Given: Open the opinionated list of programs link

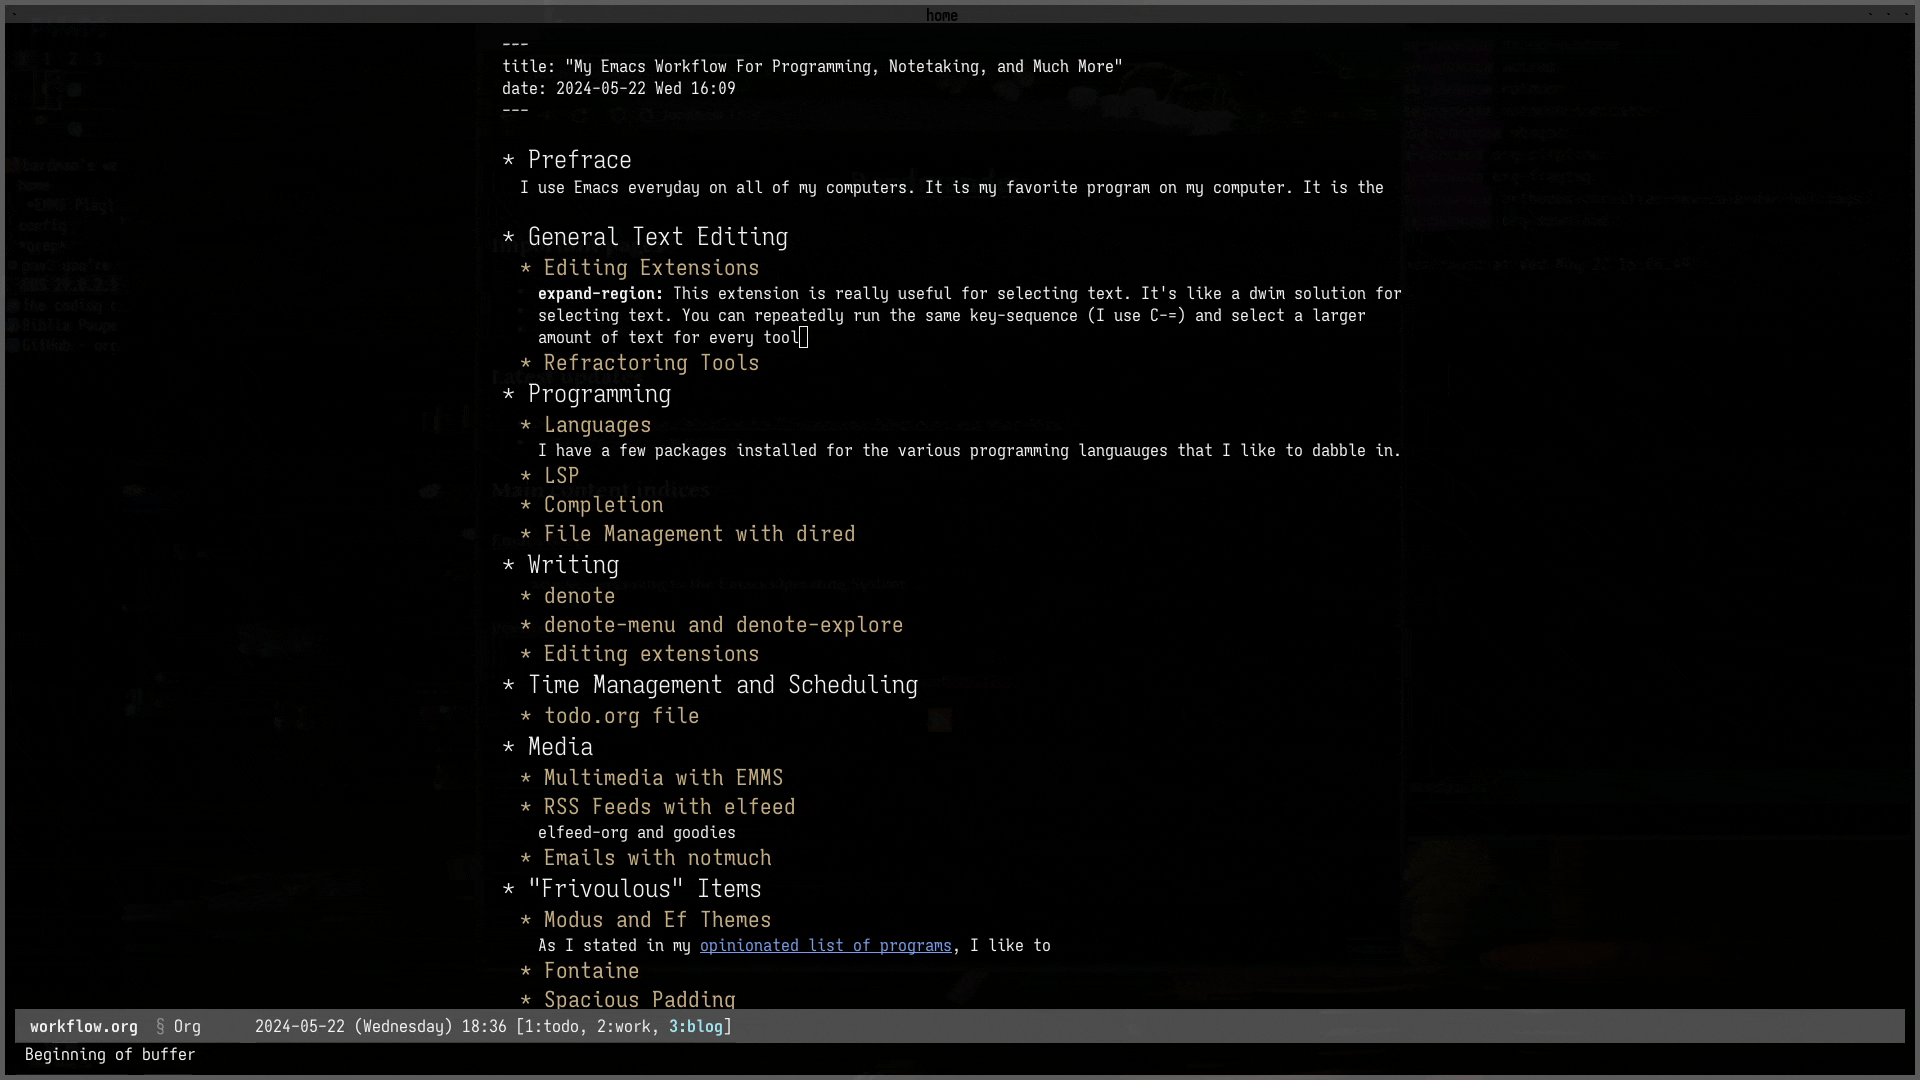Looking at the screenshot, I should pos(825,946).
